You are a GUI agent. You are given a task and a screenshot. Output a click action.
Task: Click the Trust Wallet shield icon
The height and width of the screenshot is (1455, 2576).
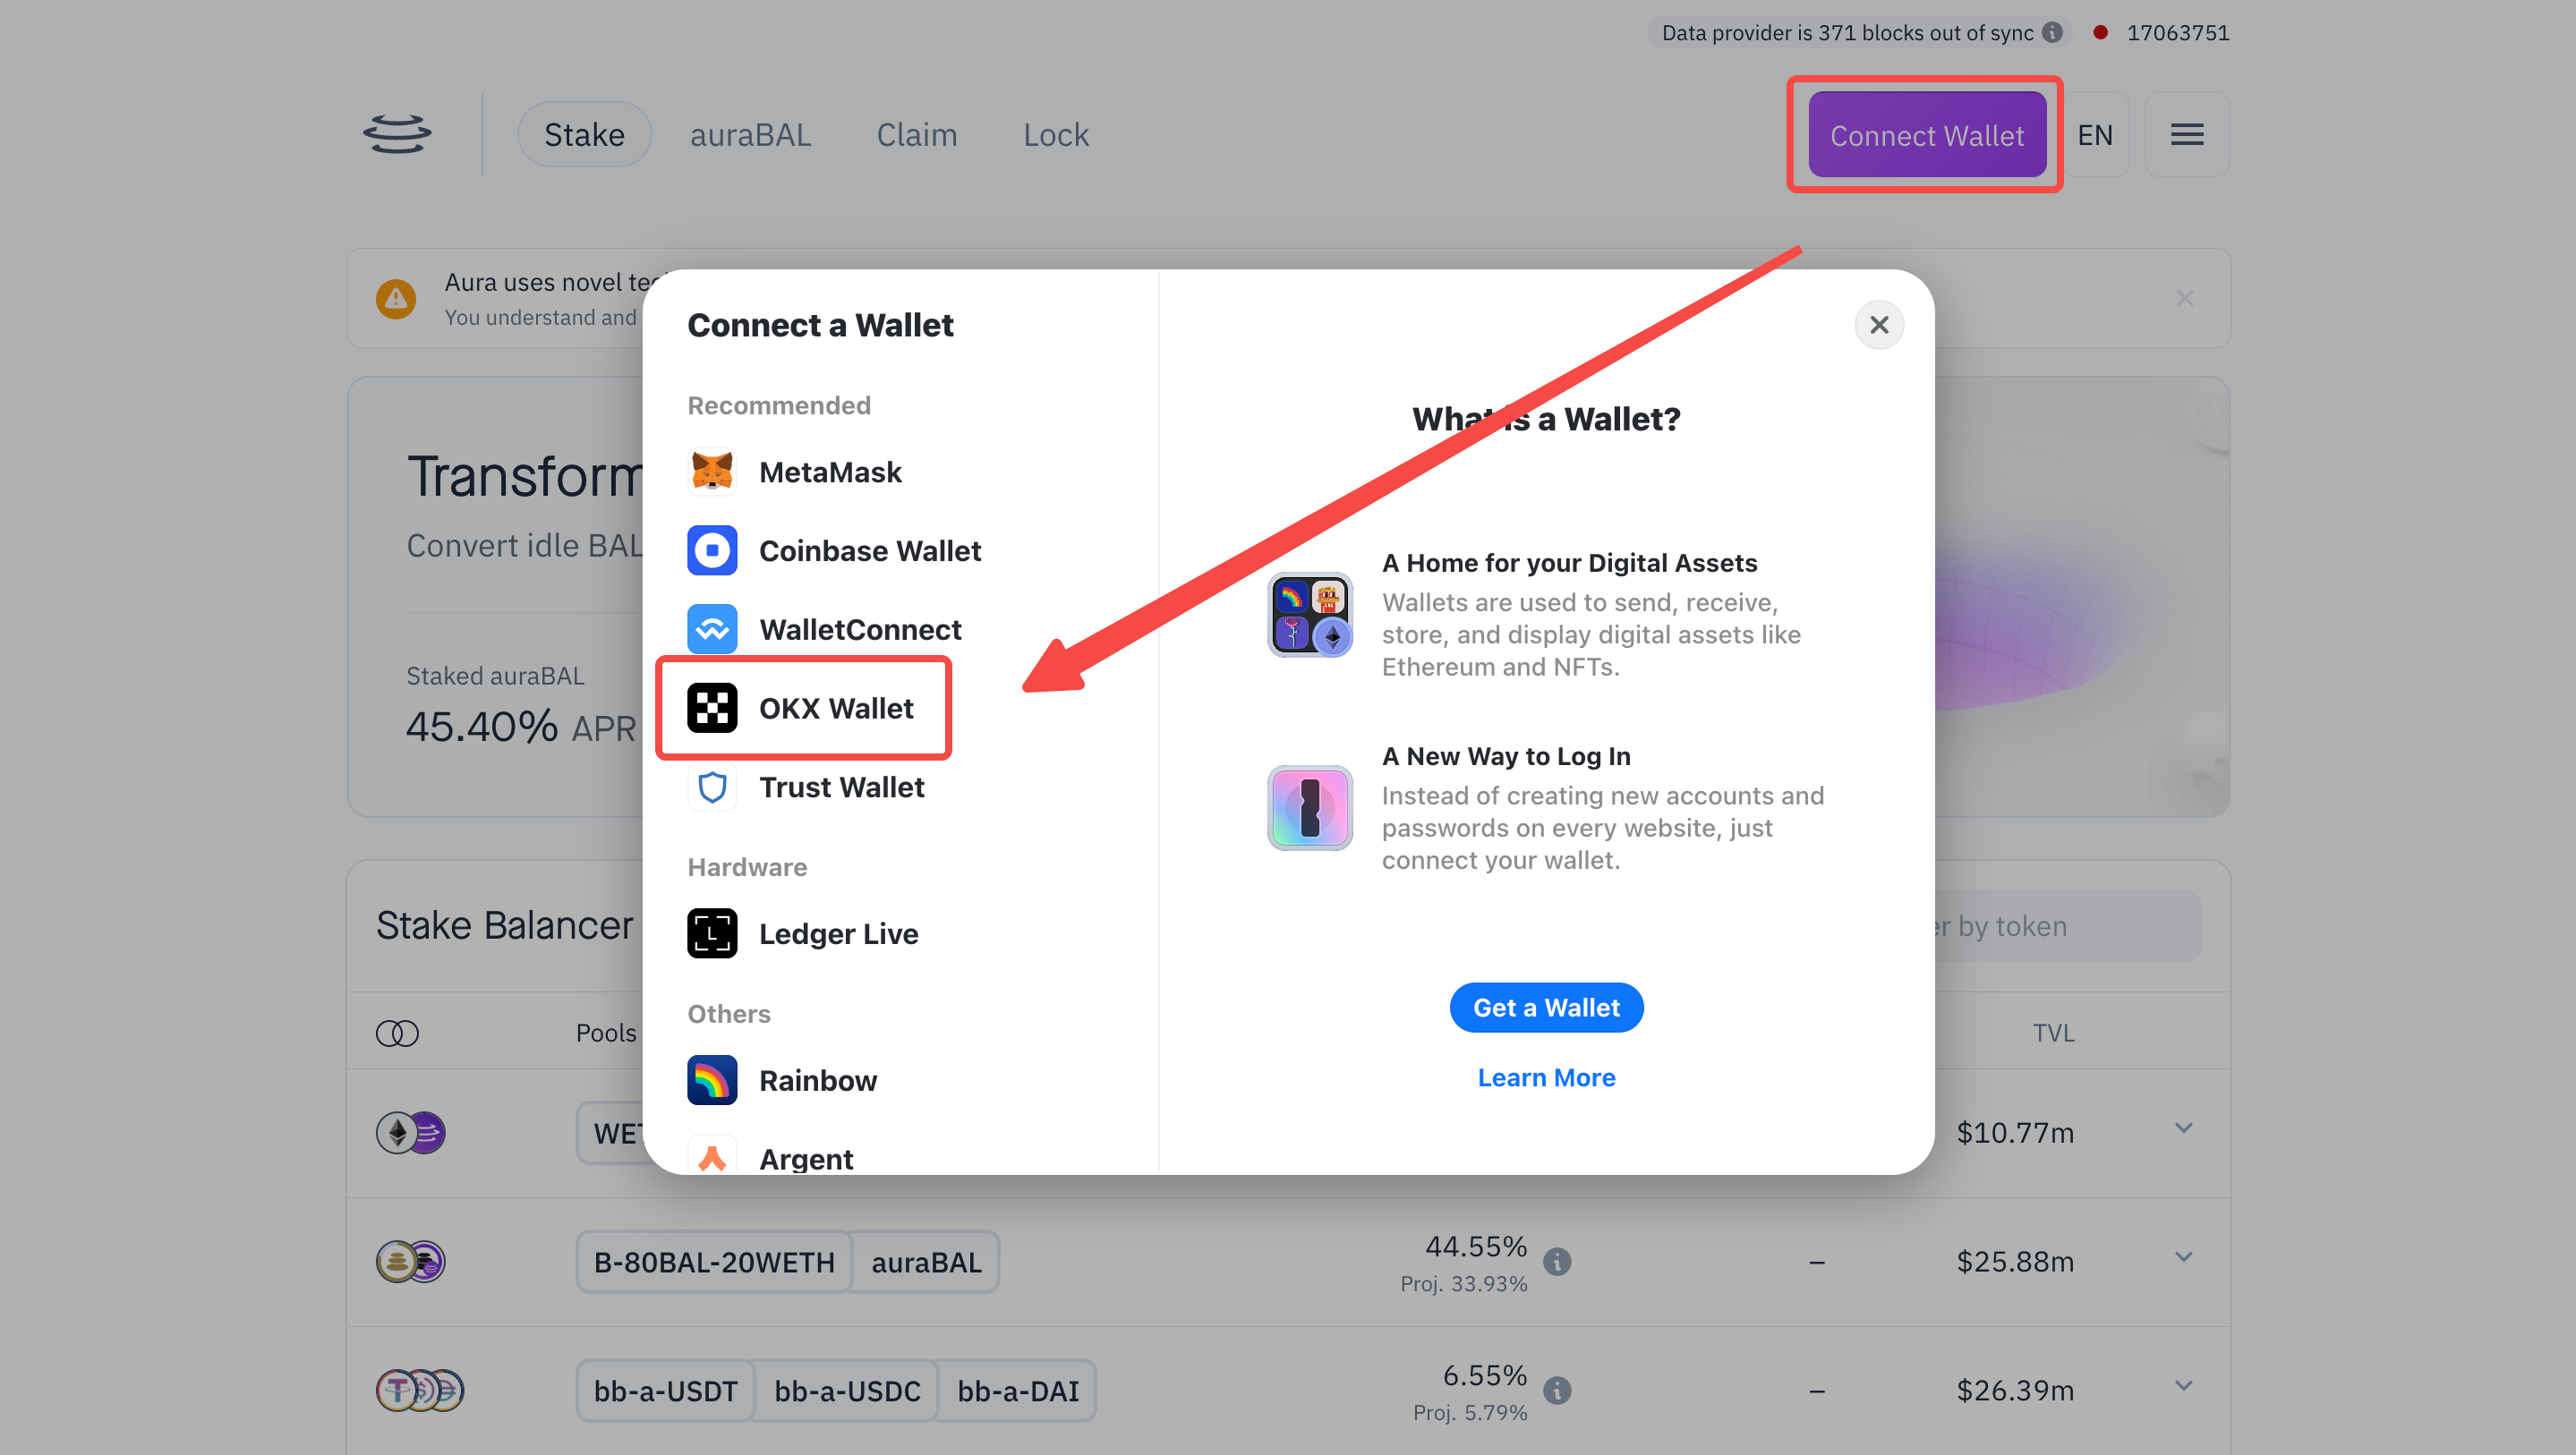(712, 785)
